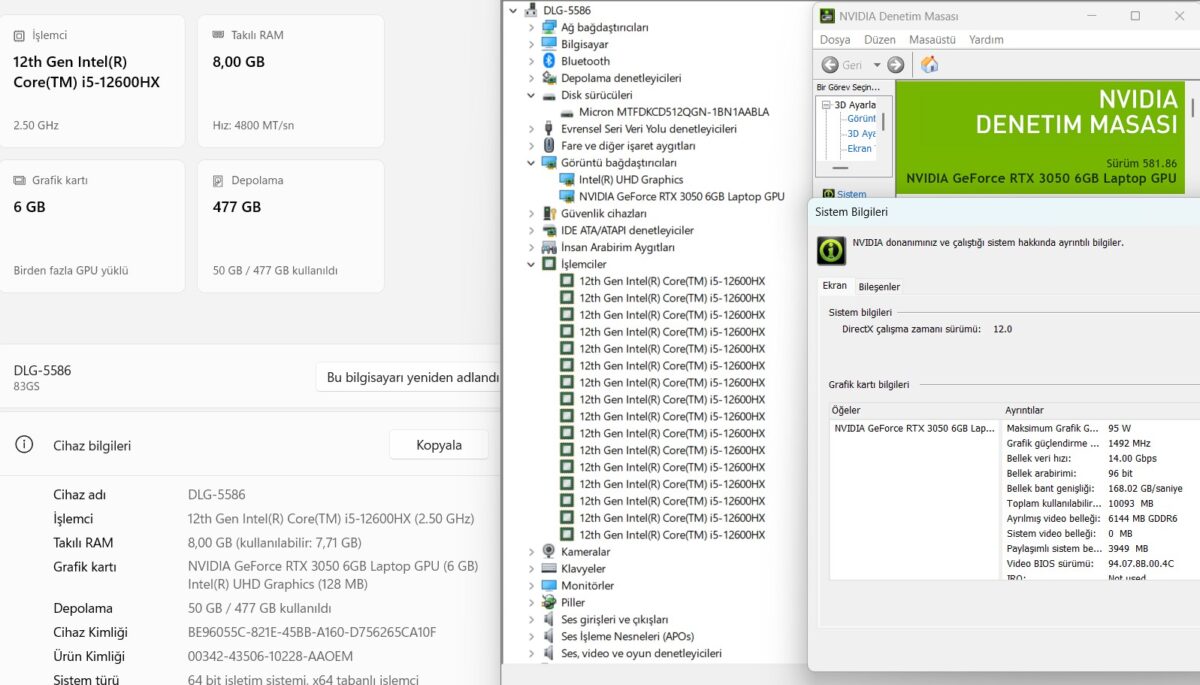The width and height of the screenshot is (1200, 685).
Task: Open the Dosya menu in NVIDIA panel
Action: point(835,40)
